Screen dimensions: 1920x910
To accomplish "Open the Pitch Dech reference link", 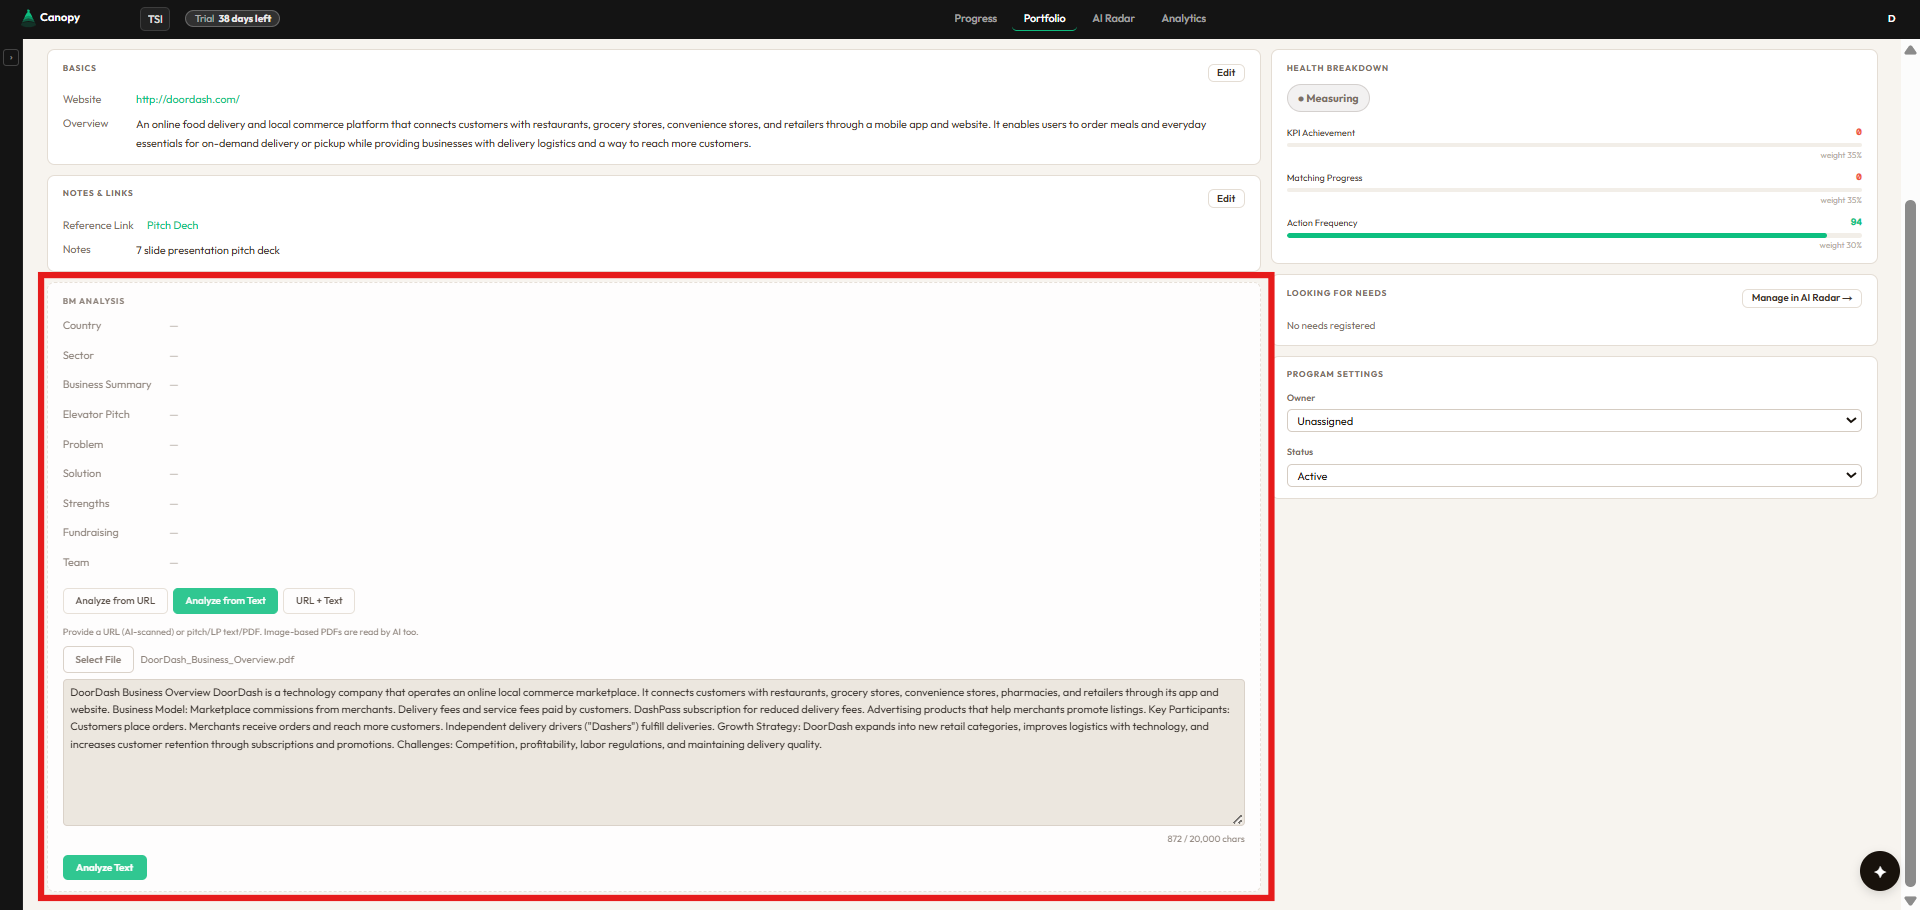I will 172,225.
